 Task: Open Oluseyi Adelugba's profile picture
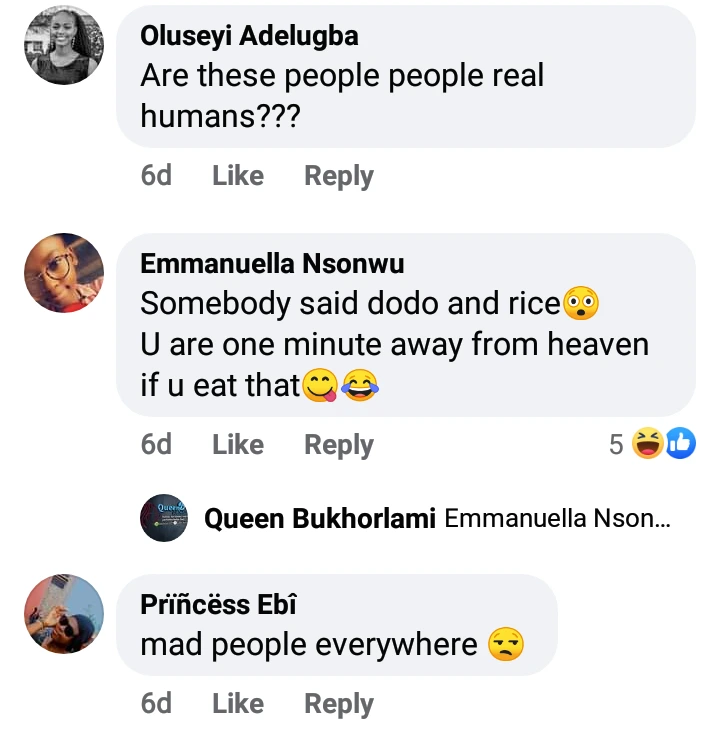[64, 46]
